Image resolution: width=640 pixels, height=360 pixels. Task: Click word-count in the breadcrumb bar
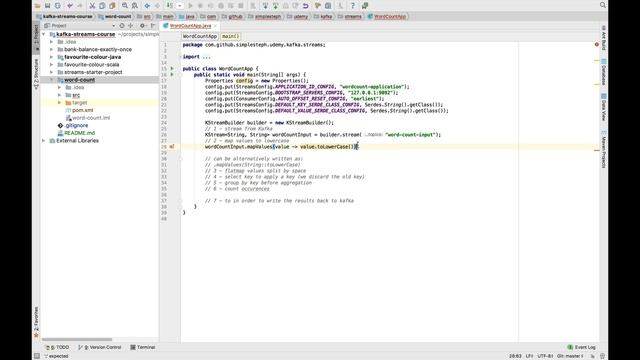(115, 17)
